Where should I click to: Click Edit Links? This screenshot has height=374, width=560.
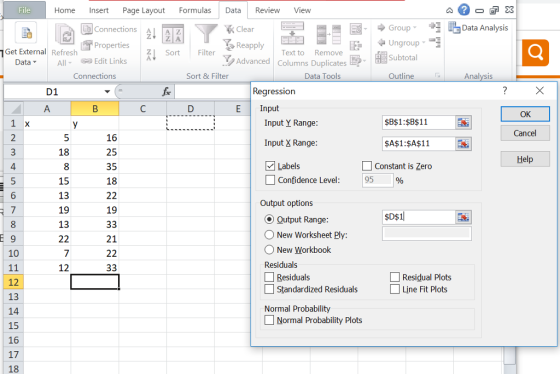[x=104, y=61]
